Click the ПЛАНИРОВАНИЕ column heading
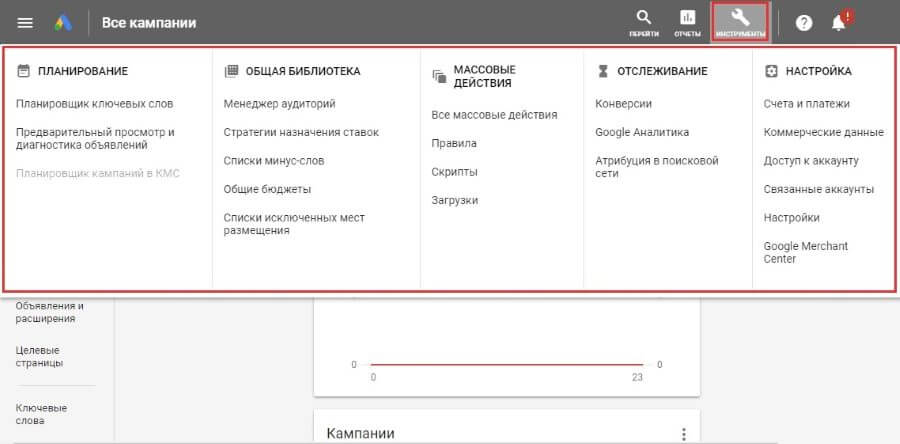 click(x=83, y=71)
